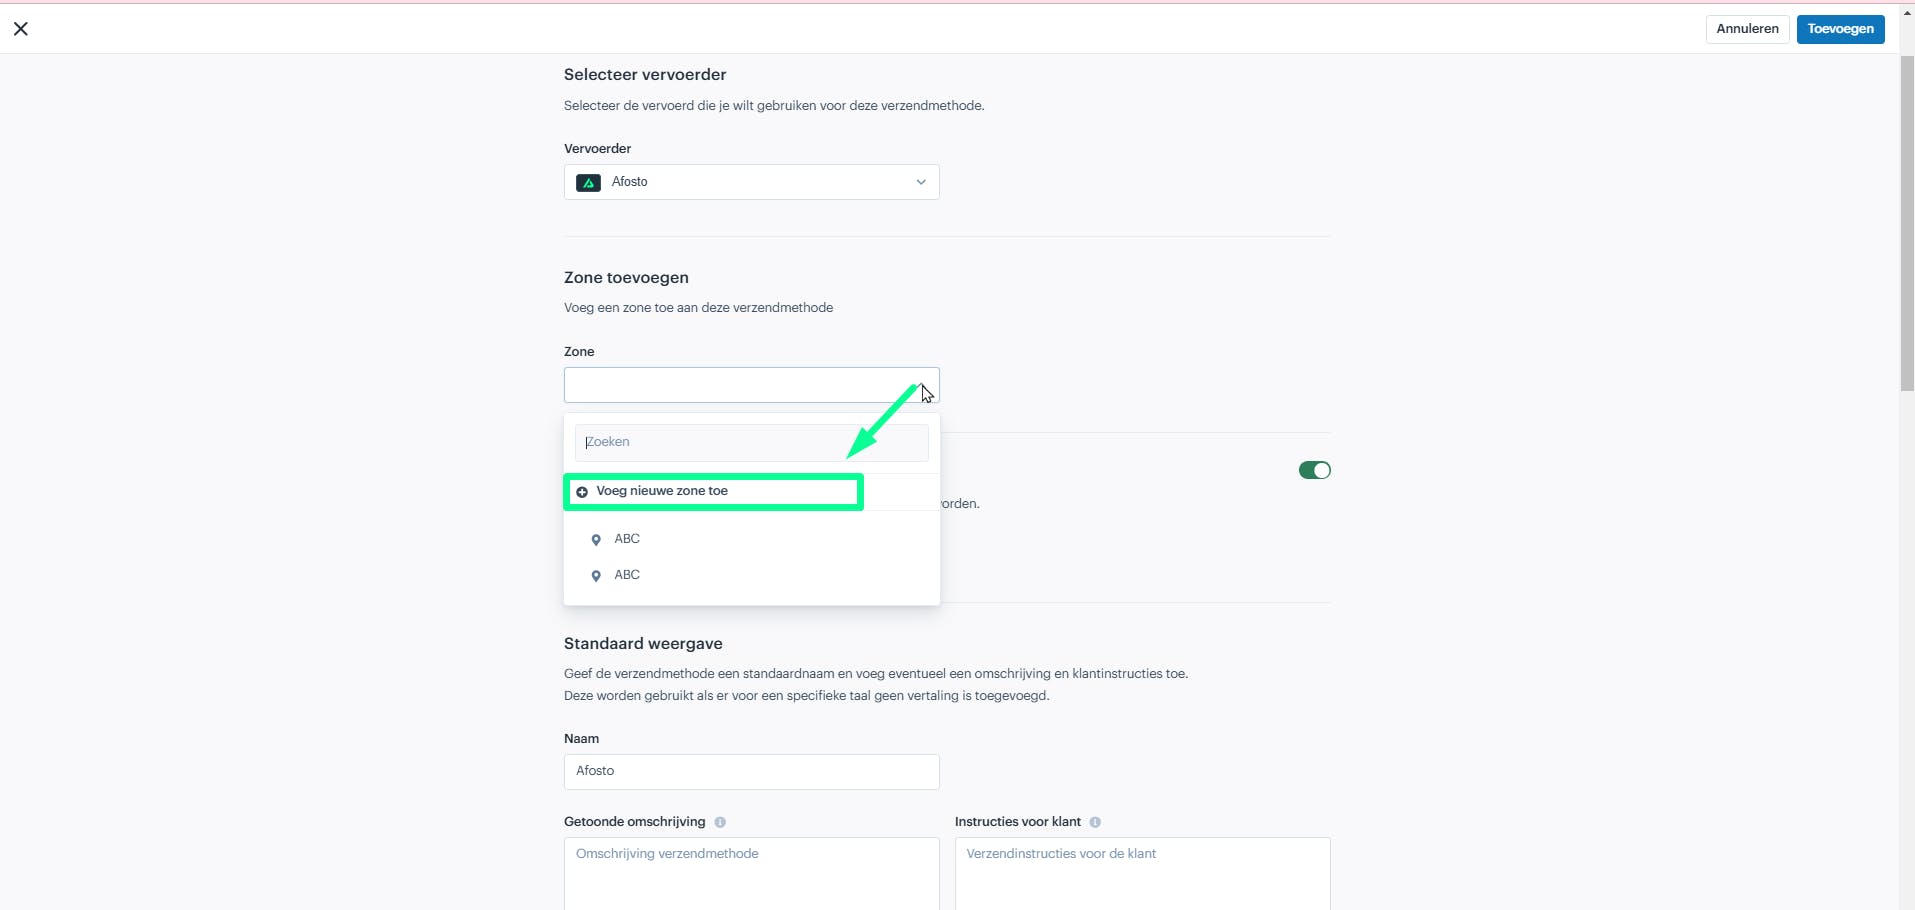Click the info icon next to Instructies voor klant
The height and width of the screenshot is (910, 1915).
[x=1095, y=822]
